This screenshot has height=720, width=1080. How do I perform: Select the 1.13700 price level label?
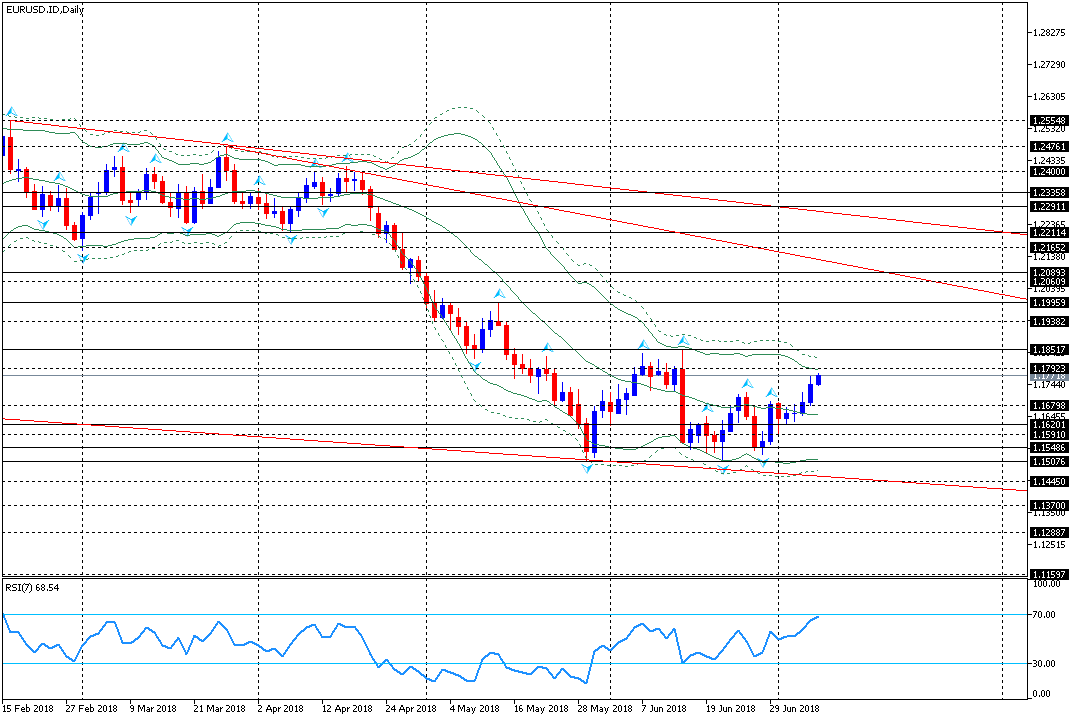(1049, 506)
